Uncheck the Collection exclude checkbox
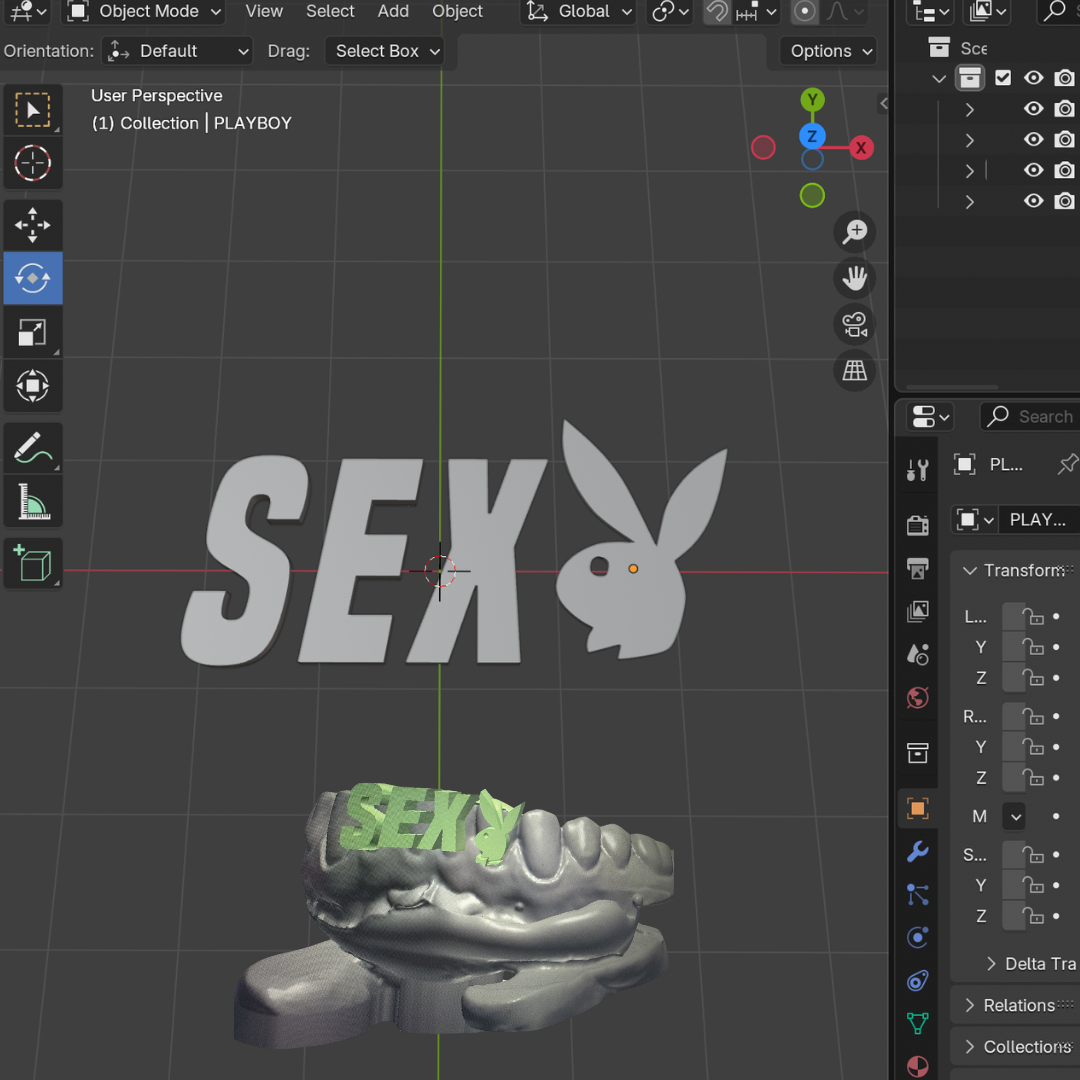The width and height of the screenshot is (1080, 1080). (x=1003, y=78)
